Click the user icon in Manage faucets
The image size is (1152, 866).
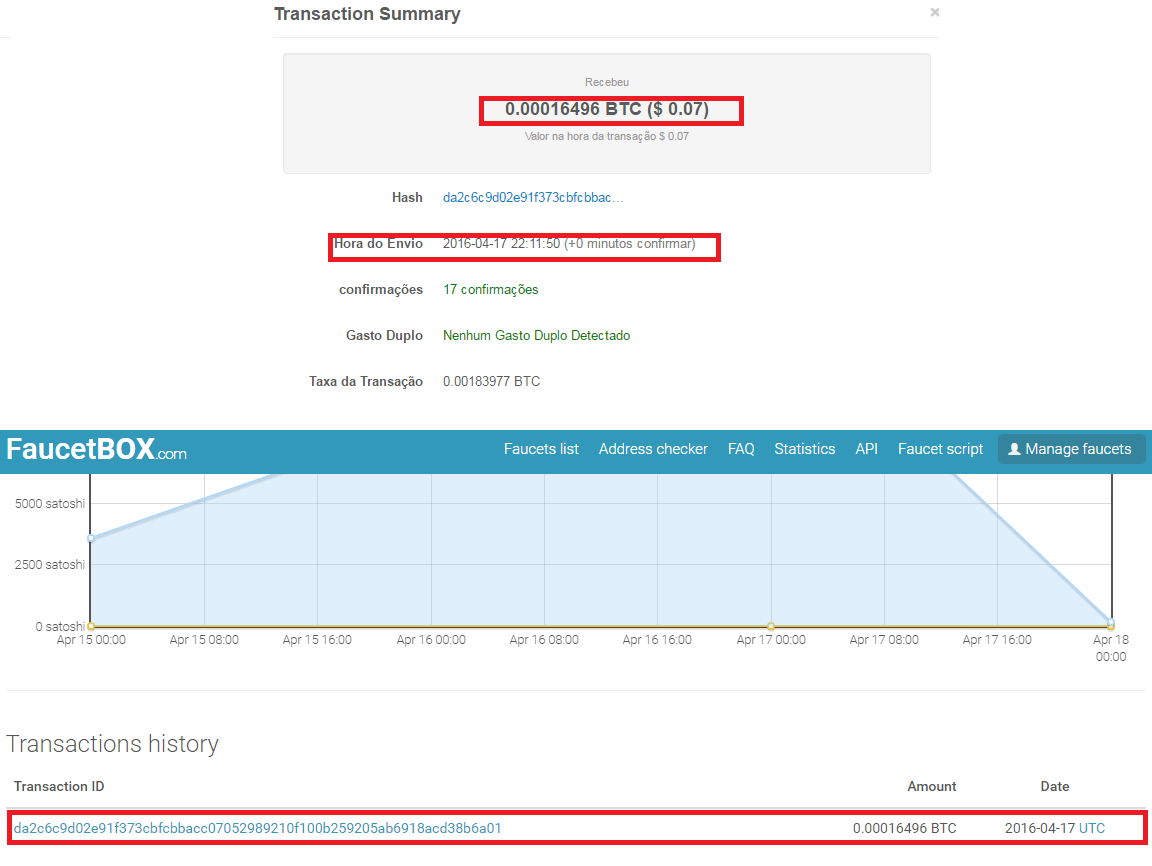[x=1014, y=449]
